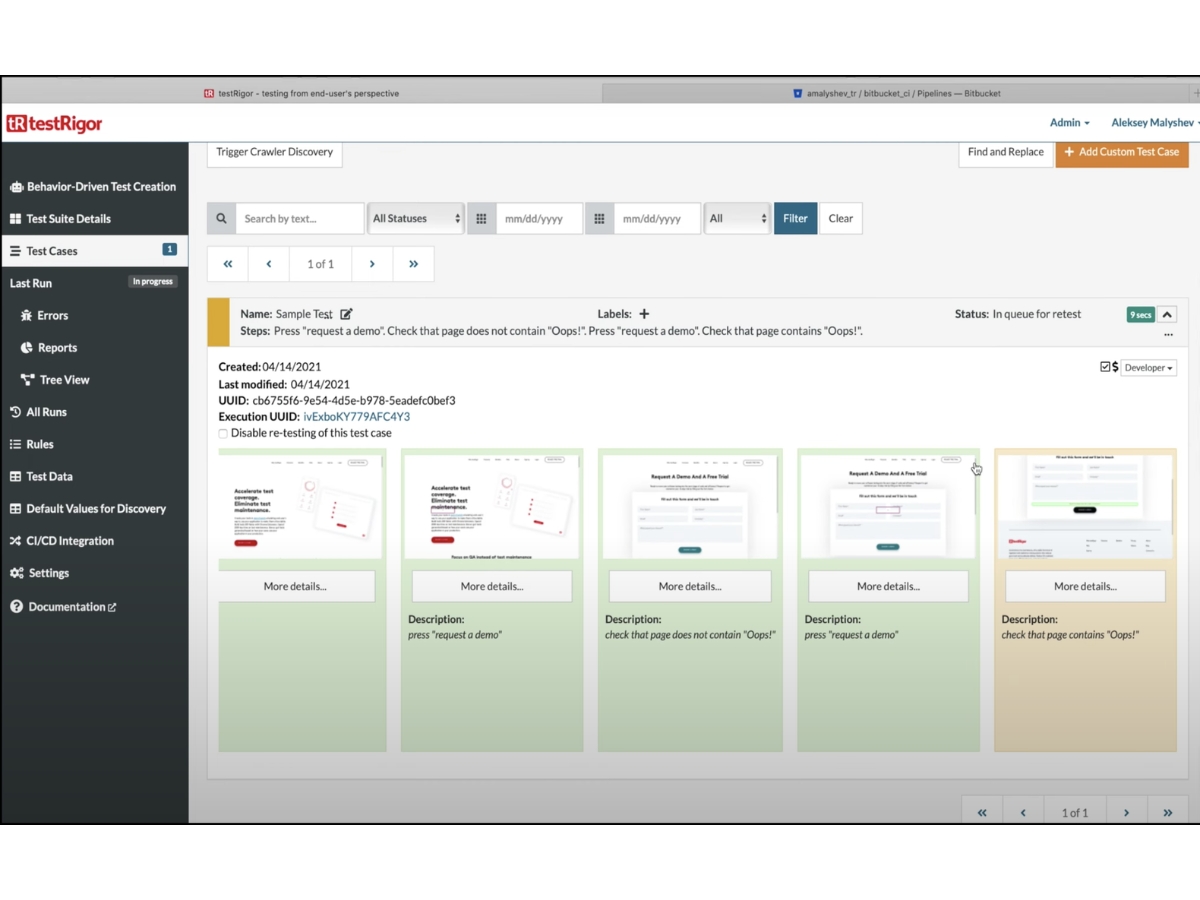This screenshot has height=900, width=1200.
Task: Click More details for 'check that page contains Oops'
Action: click(1085, 587)
